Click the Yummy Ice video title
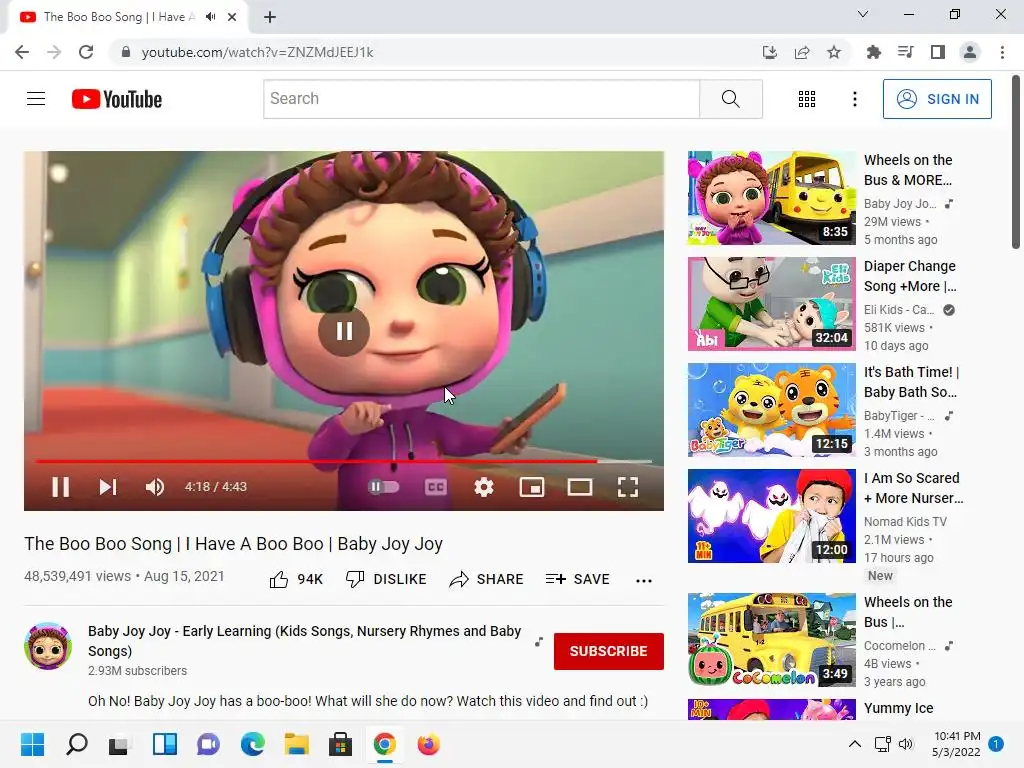 click(x=898, y=708)
